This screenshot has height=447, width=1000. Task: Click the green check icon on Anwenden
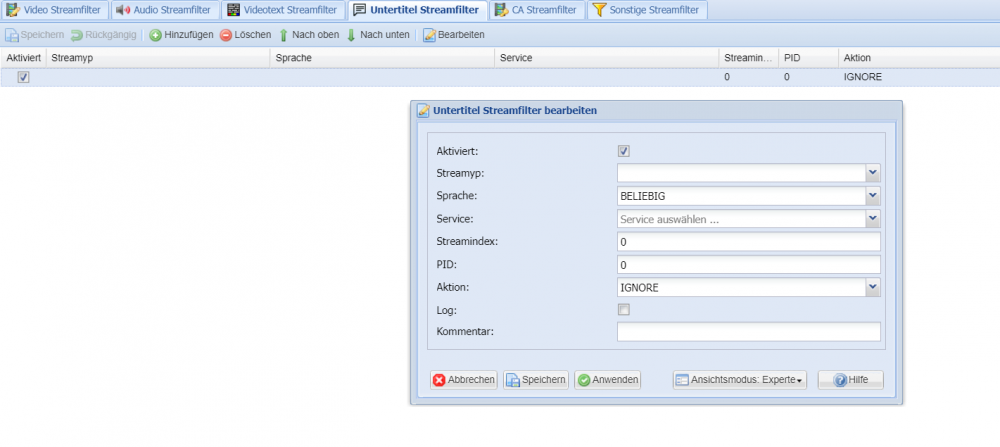584,380
